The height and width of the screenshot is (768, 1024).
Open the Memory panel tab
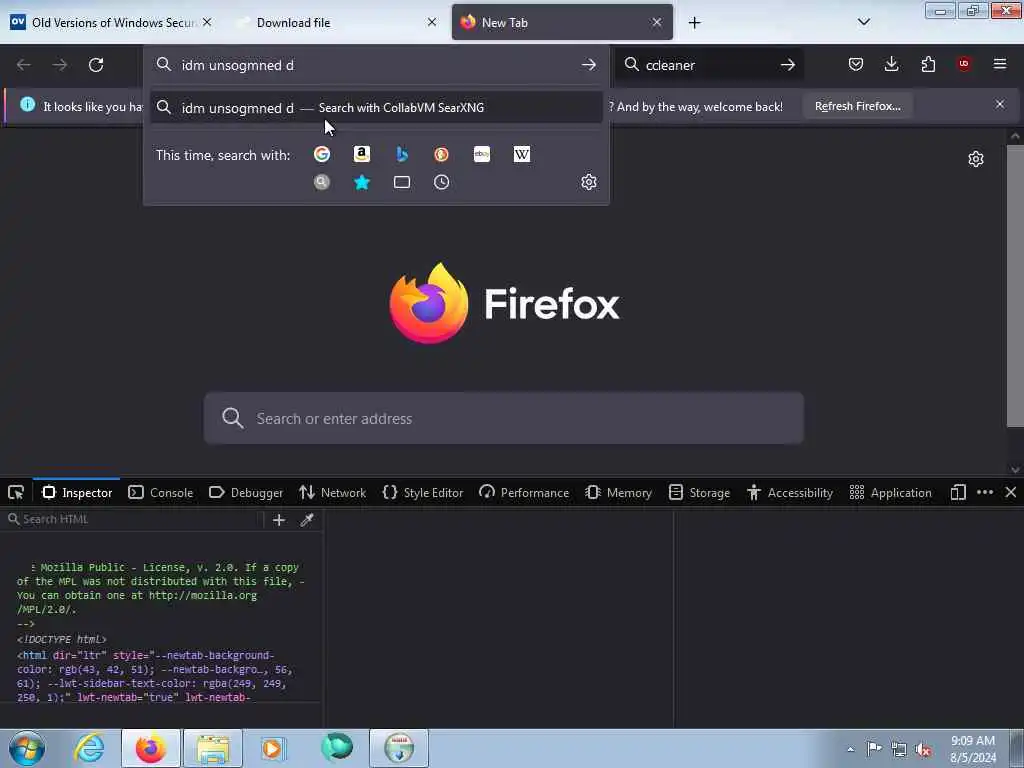pos(618,492)
